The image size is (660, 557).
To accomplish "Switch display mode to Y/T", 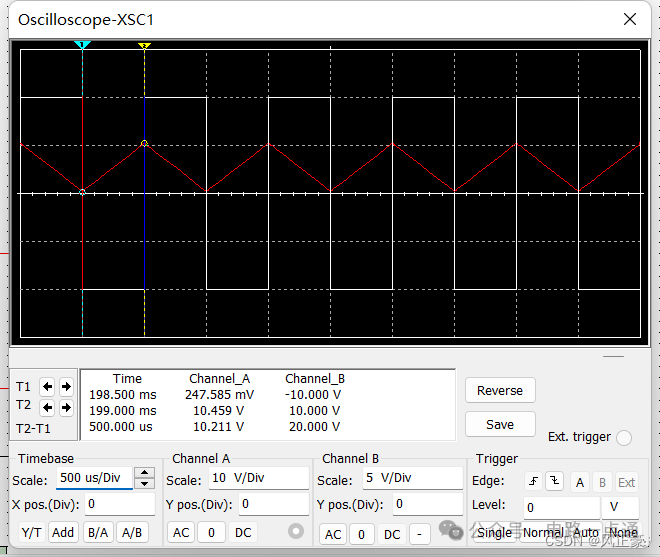I will (32, 533).
